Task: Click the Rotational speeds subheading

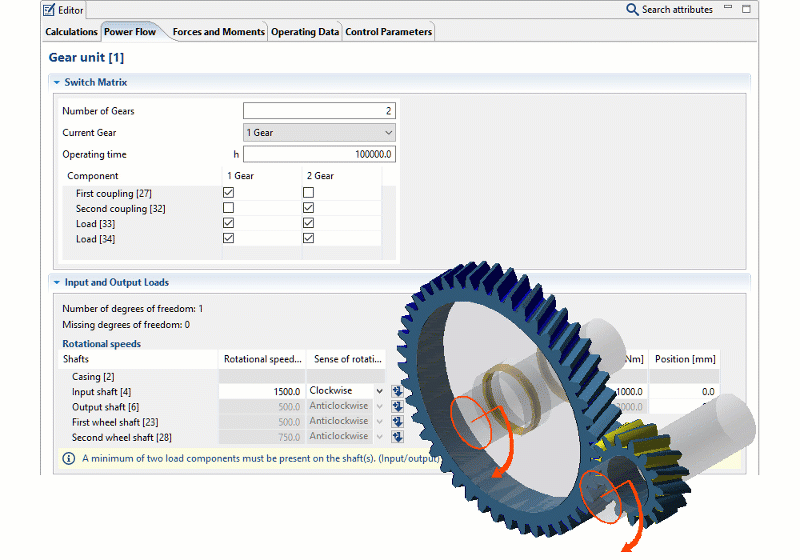Action: [x=102, y=344]
